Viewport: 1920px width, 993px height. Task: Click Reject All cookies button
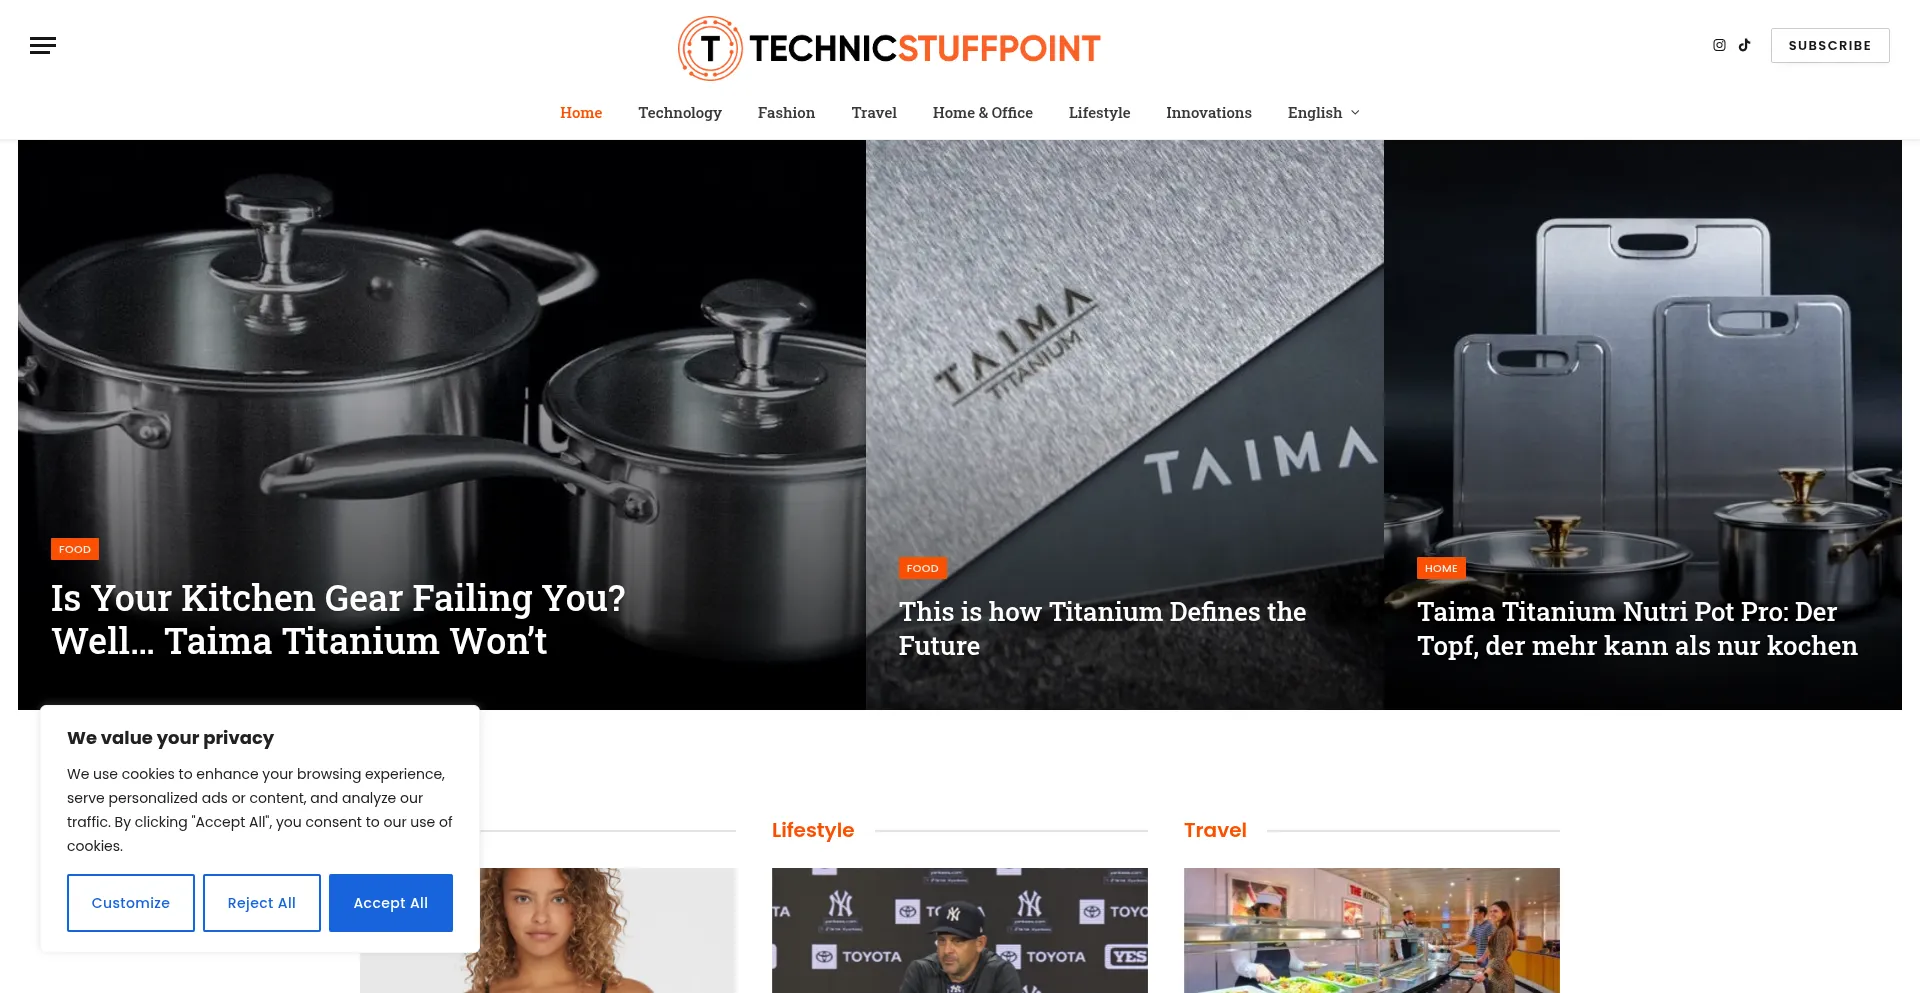coord(262,903)
